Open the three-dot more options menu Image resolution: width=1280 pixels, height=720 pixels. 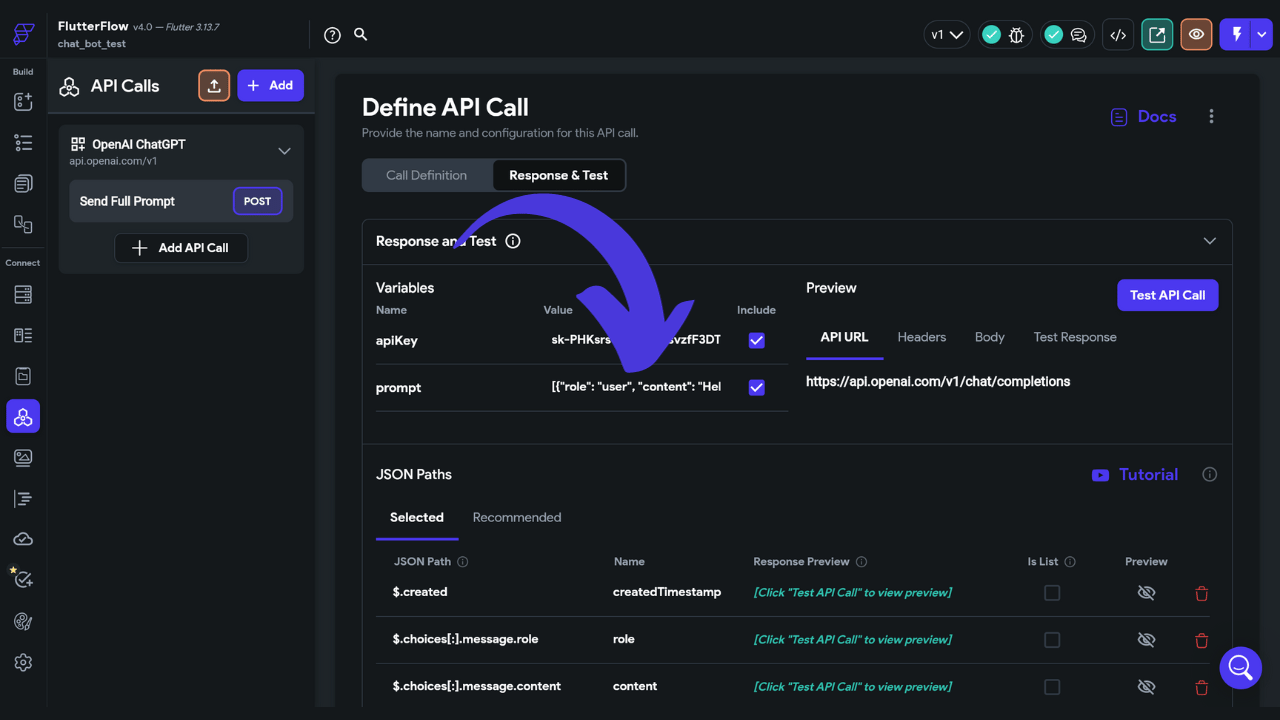pyautogui.click(x=1211, y=117)
